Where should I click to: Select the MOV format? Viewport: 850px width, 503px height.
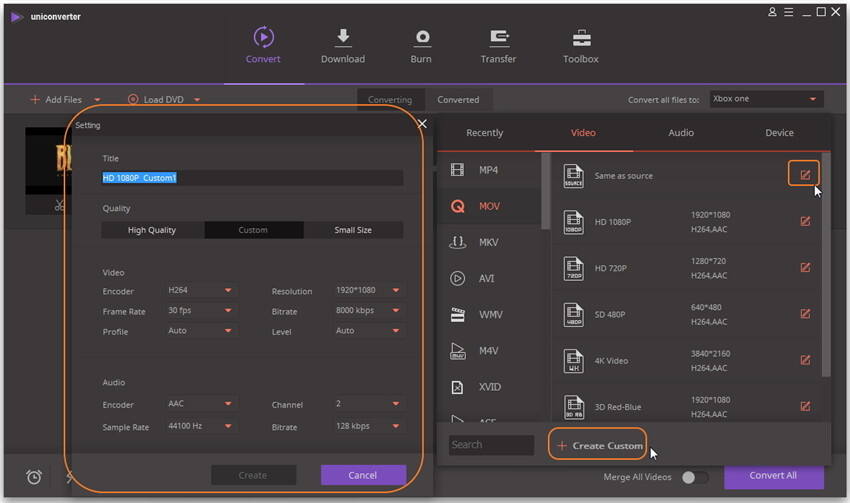[490, 207]
